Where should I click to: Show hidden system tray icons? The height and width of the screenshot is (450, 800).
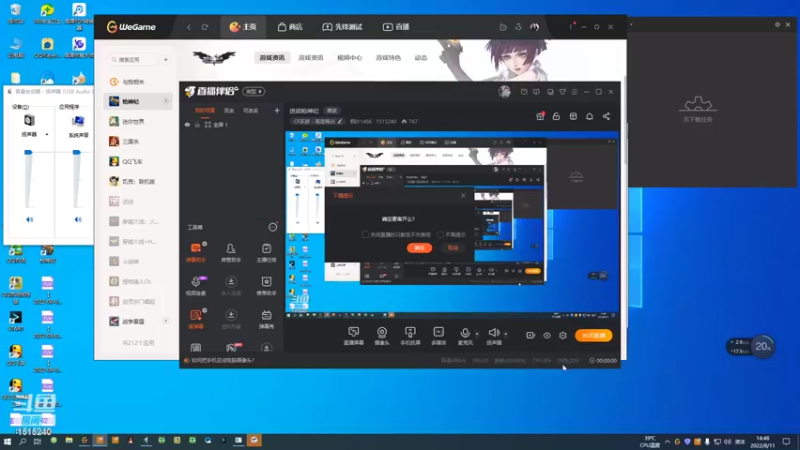[667, 441]
